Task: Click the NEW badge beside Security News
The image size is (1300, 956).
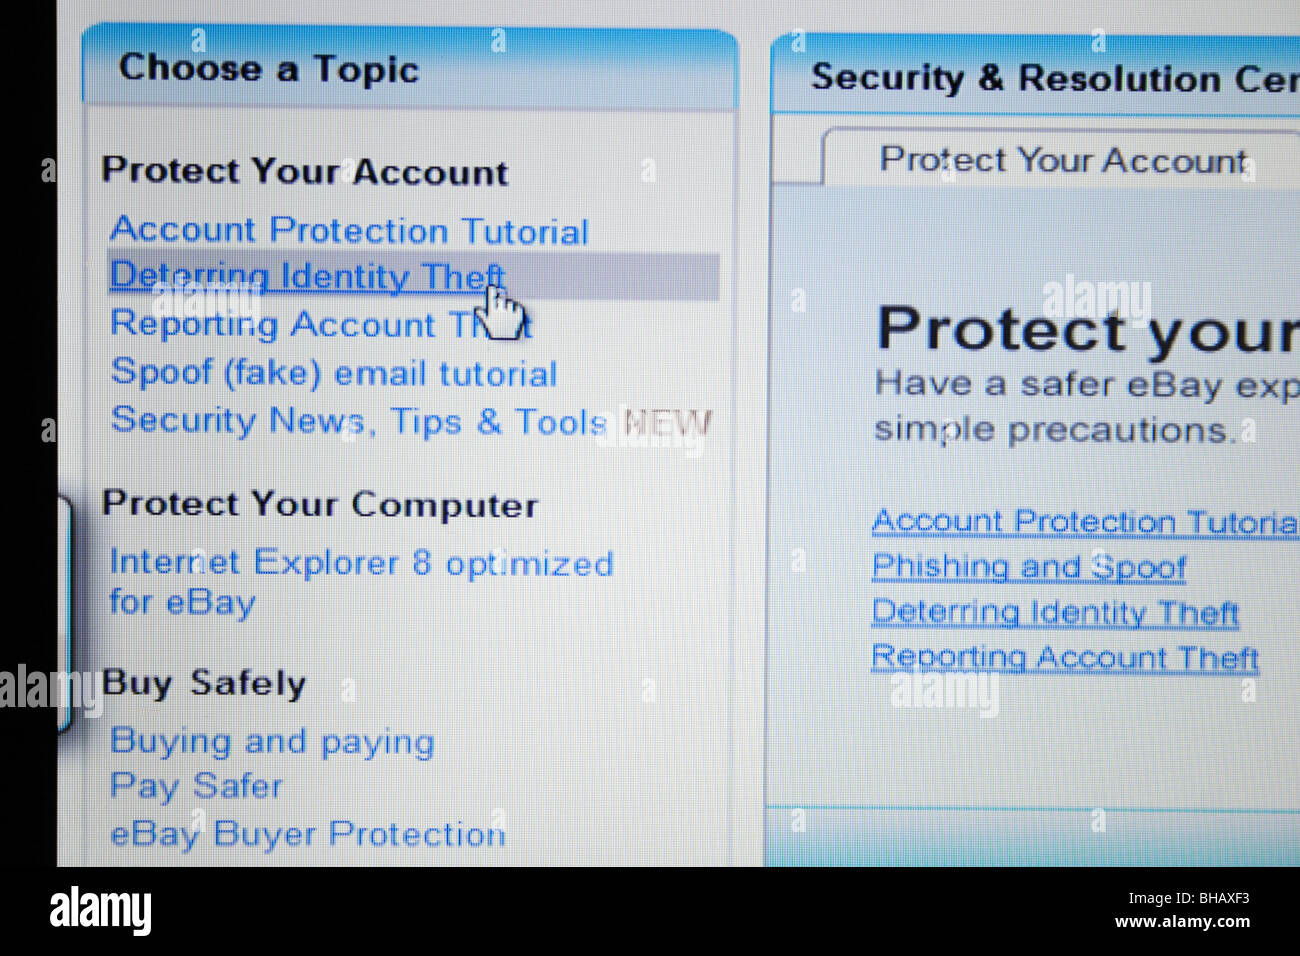Action: coord(668,423)
